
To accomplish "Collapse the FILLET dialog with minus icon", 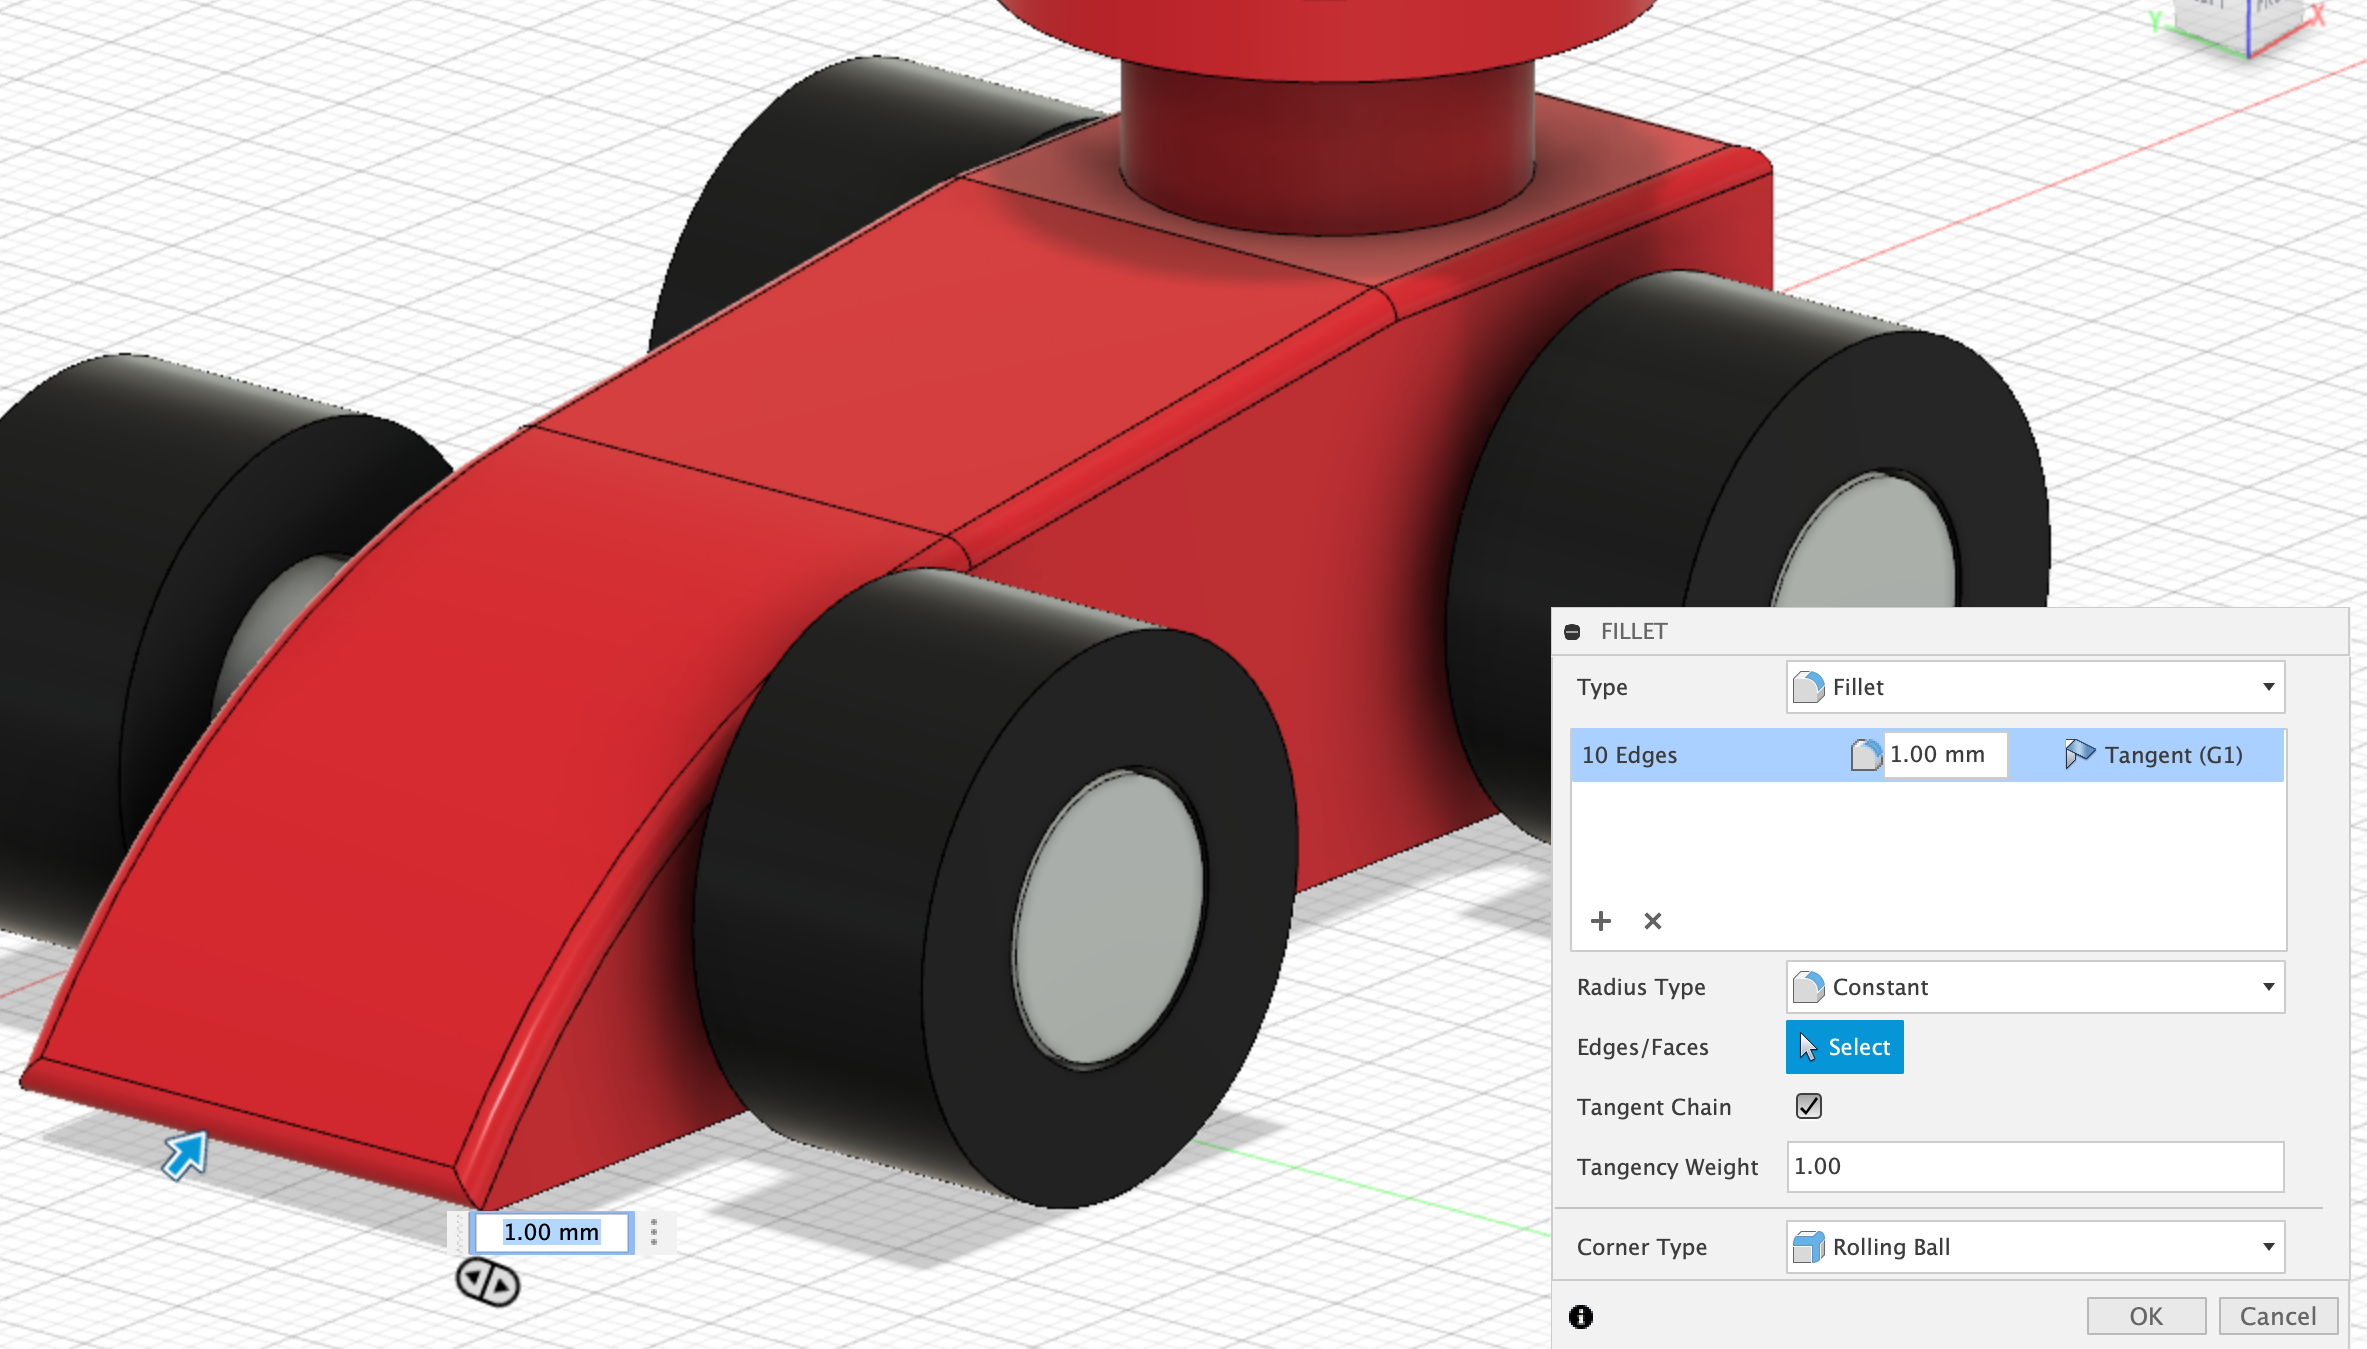I will (x=1572, y=632).
